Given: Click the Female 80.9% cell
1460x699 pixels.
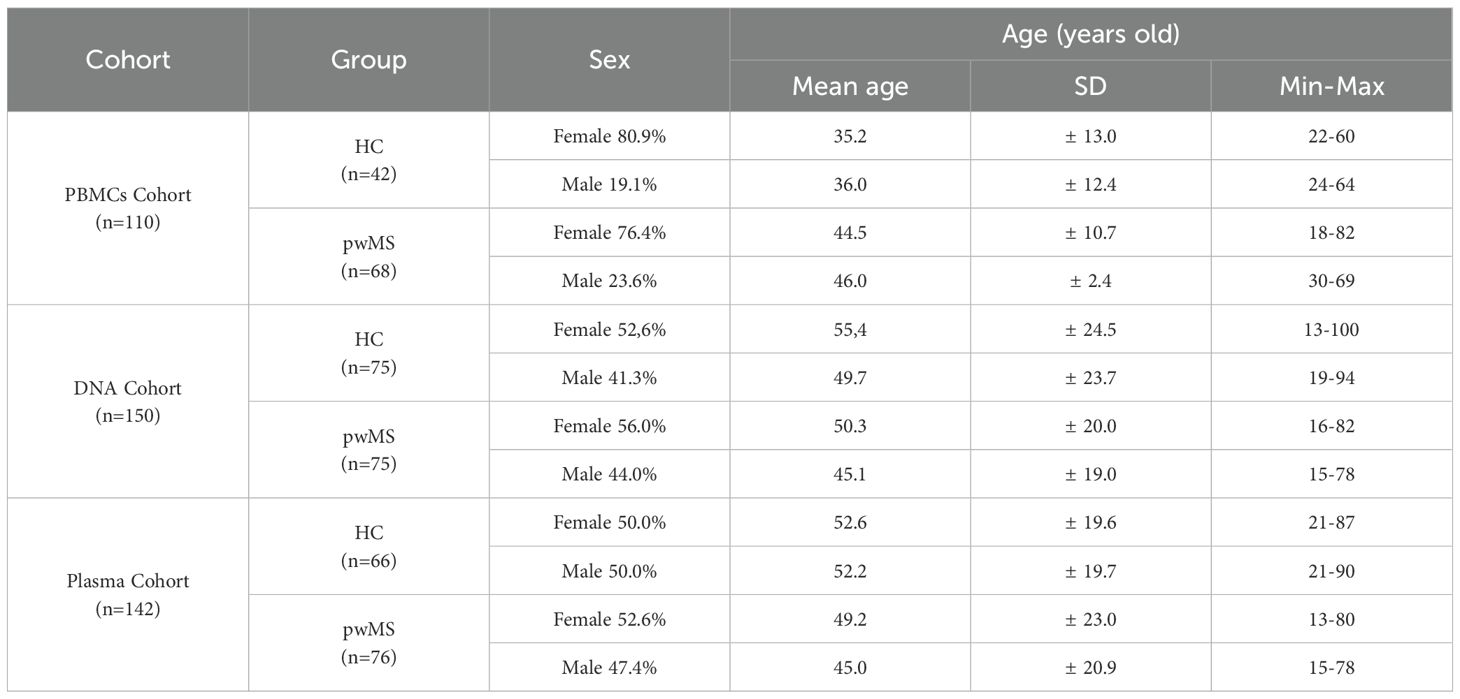Looking at the screenshot, I should tap(609, 136).
